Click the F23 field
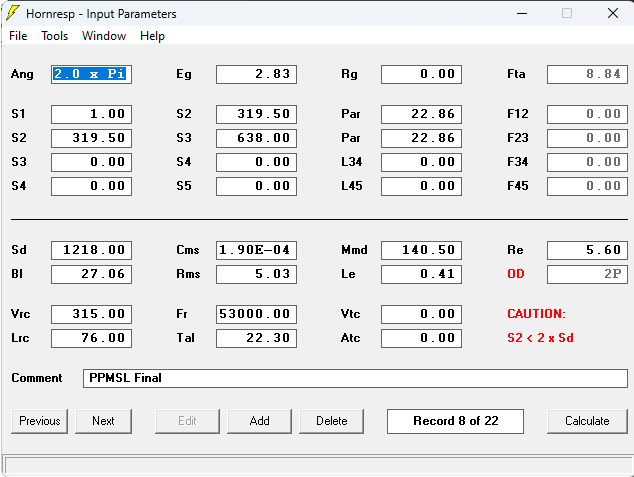The width and height of the screenshot is (634, 477). pos(588,138)
